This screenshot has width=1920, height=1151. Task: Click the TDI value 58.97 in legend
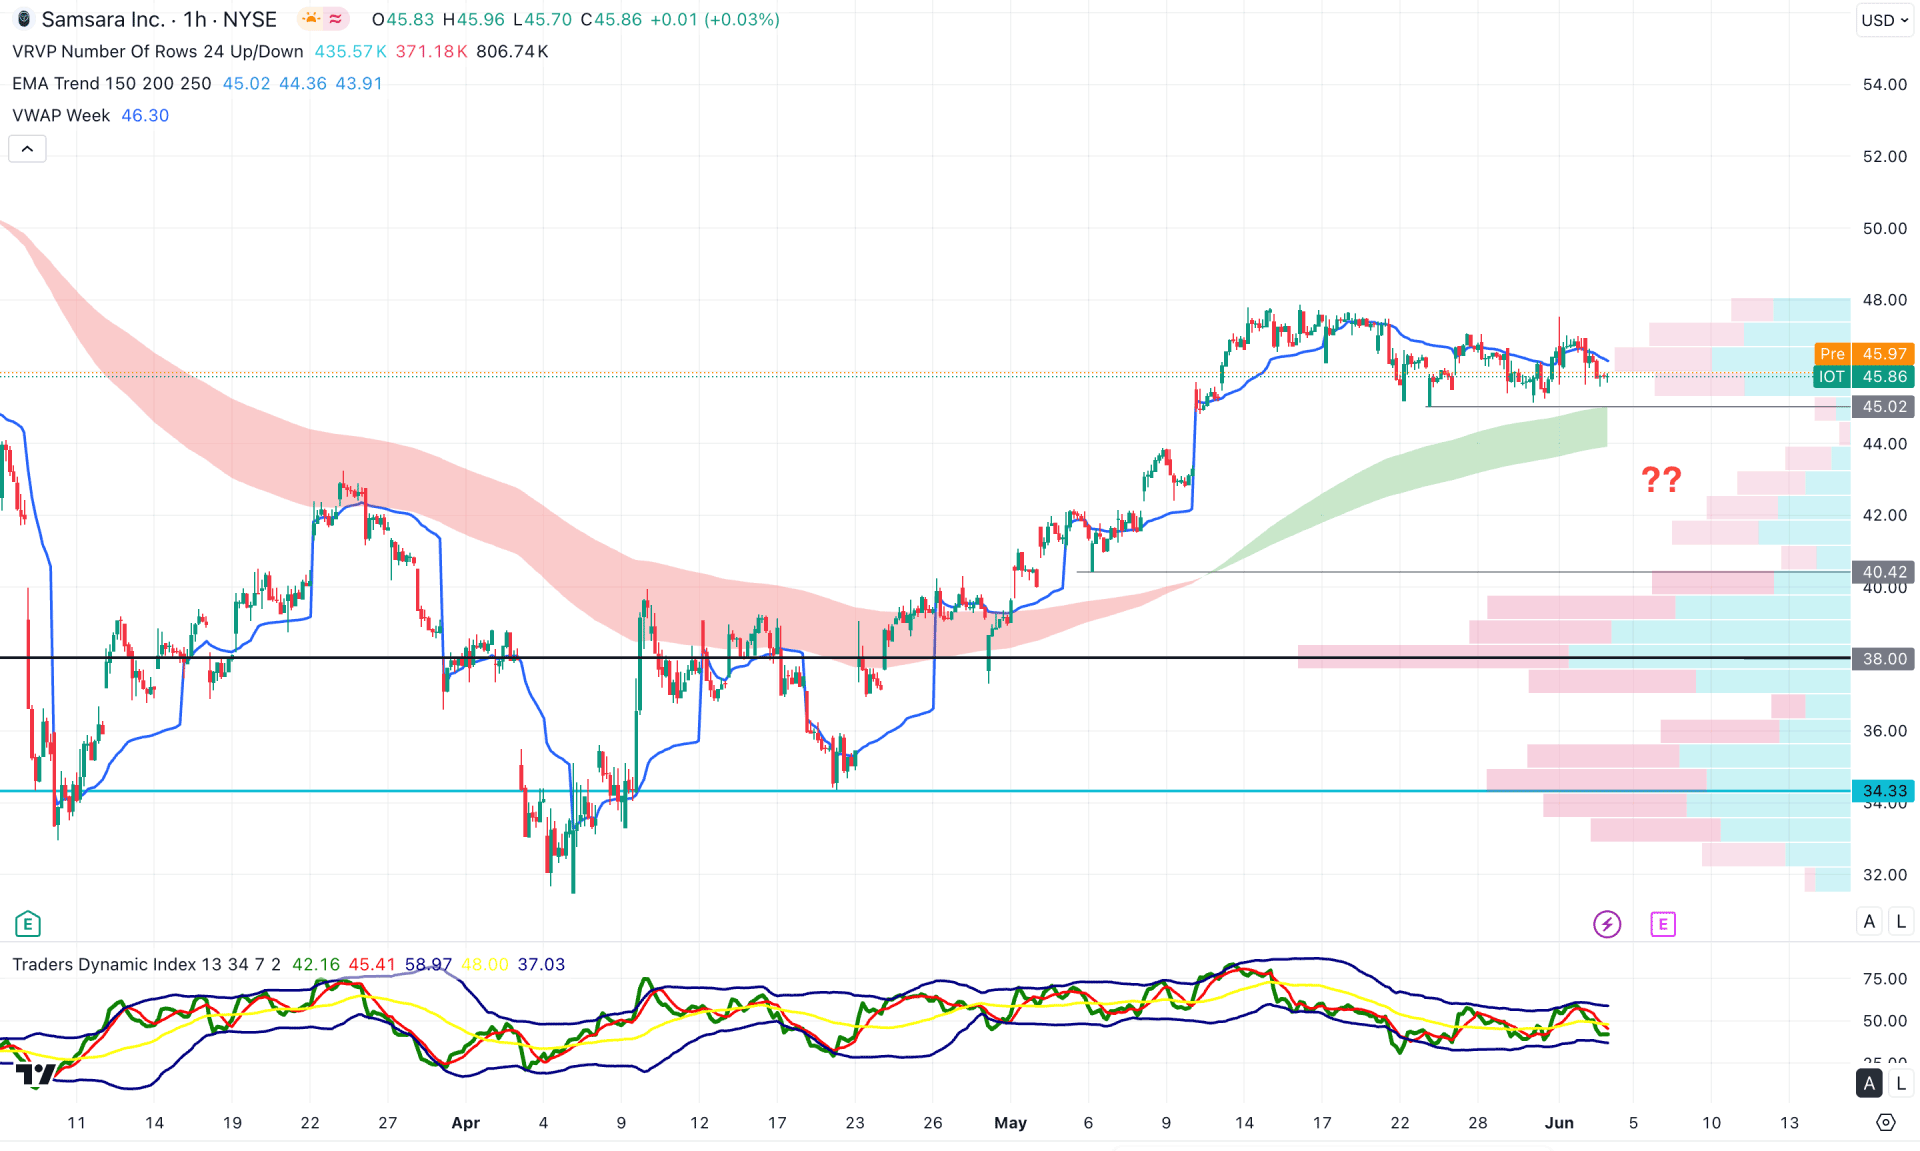tap(428, 964)
